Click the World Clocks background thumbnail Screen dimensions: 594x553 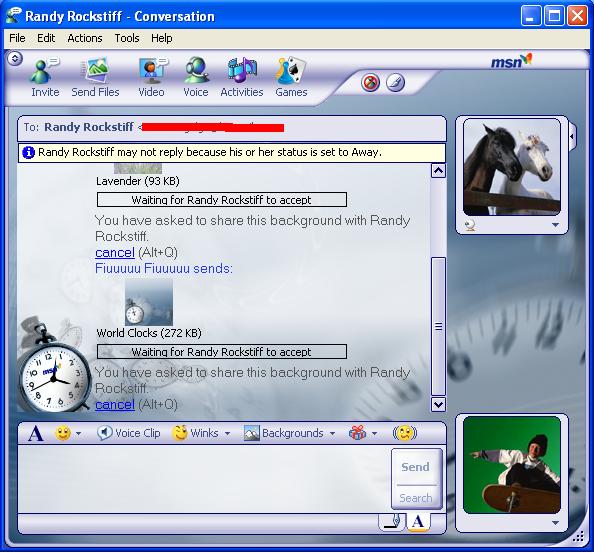point(149,303)
